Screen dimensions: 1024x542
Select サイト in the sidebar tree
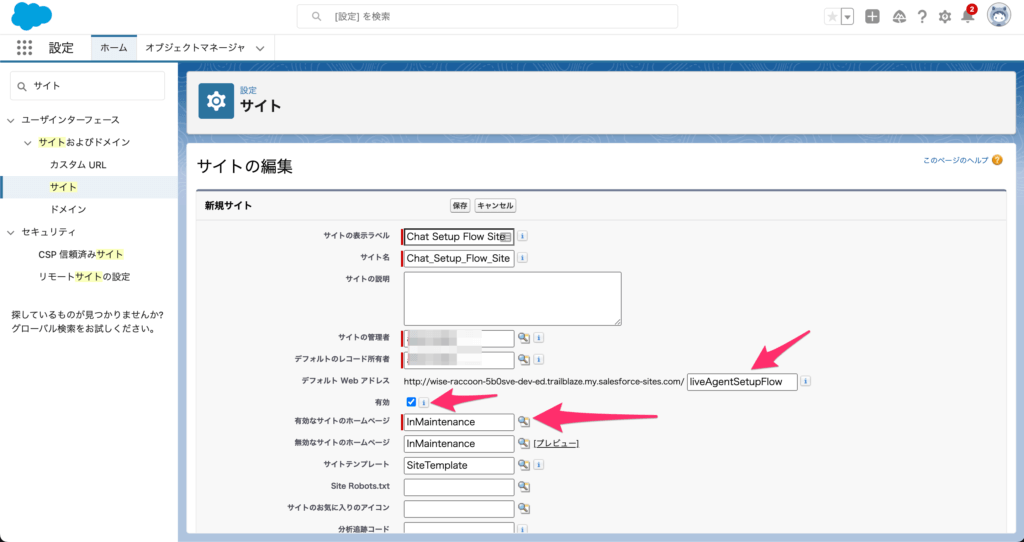click(x=63, y=187)
